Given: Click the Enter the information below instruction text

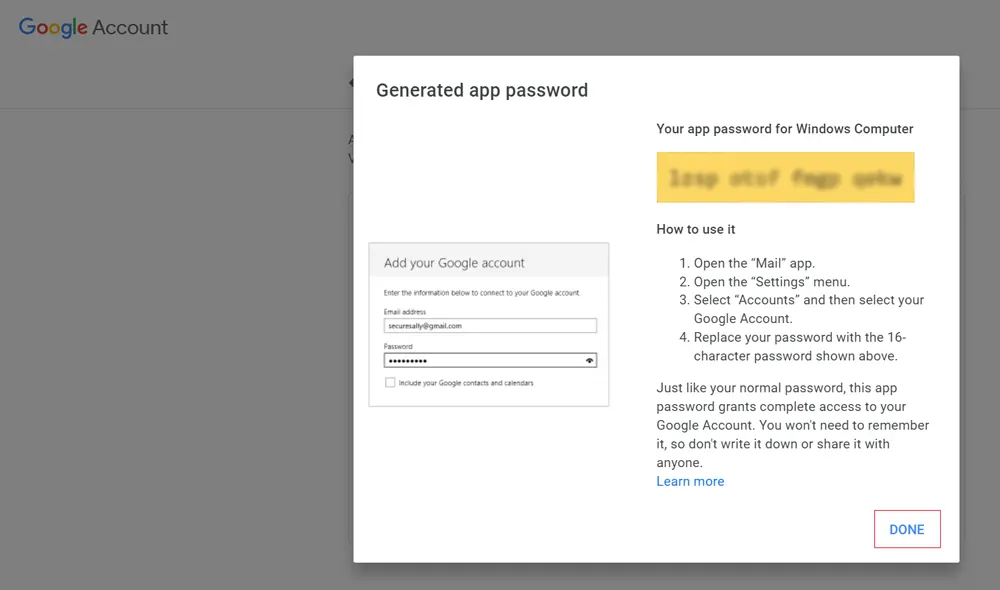Looking at the screenshot, I should pos(481,293).
